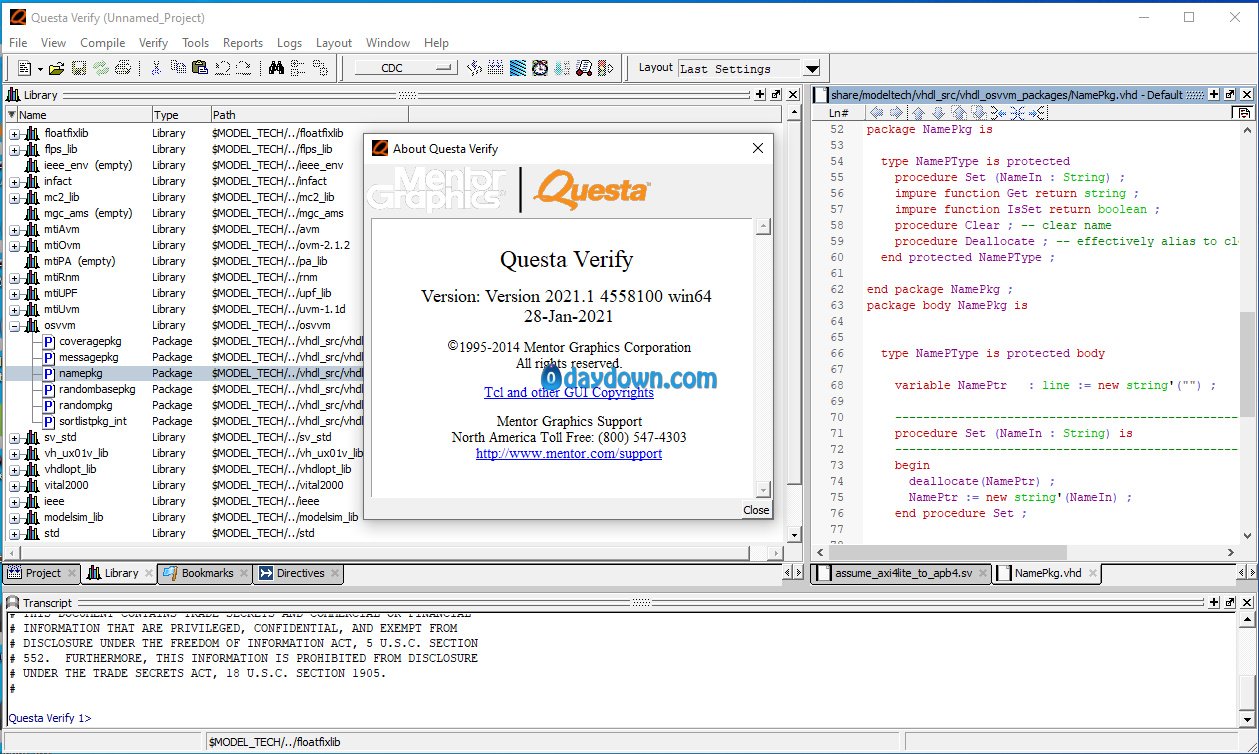
Task: Expand the std library node
Action: pyautogui.click(x=14, y=533)
